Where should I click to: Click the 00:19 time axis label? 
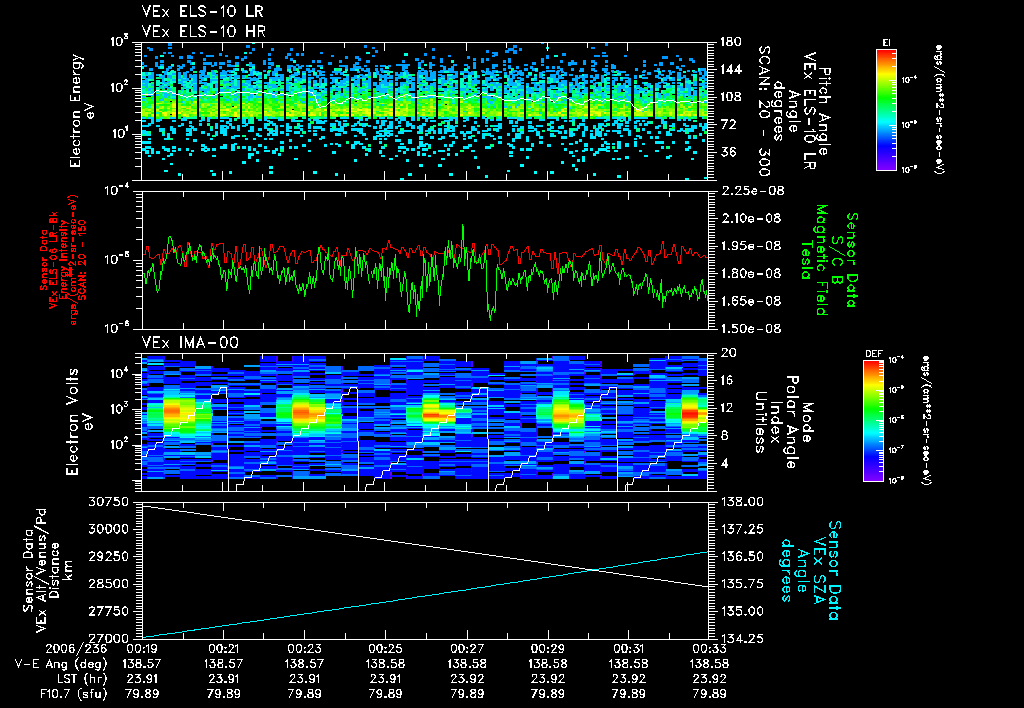pyautogui.click(x=142, y=650)
